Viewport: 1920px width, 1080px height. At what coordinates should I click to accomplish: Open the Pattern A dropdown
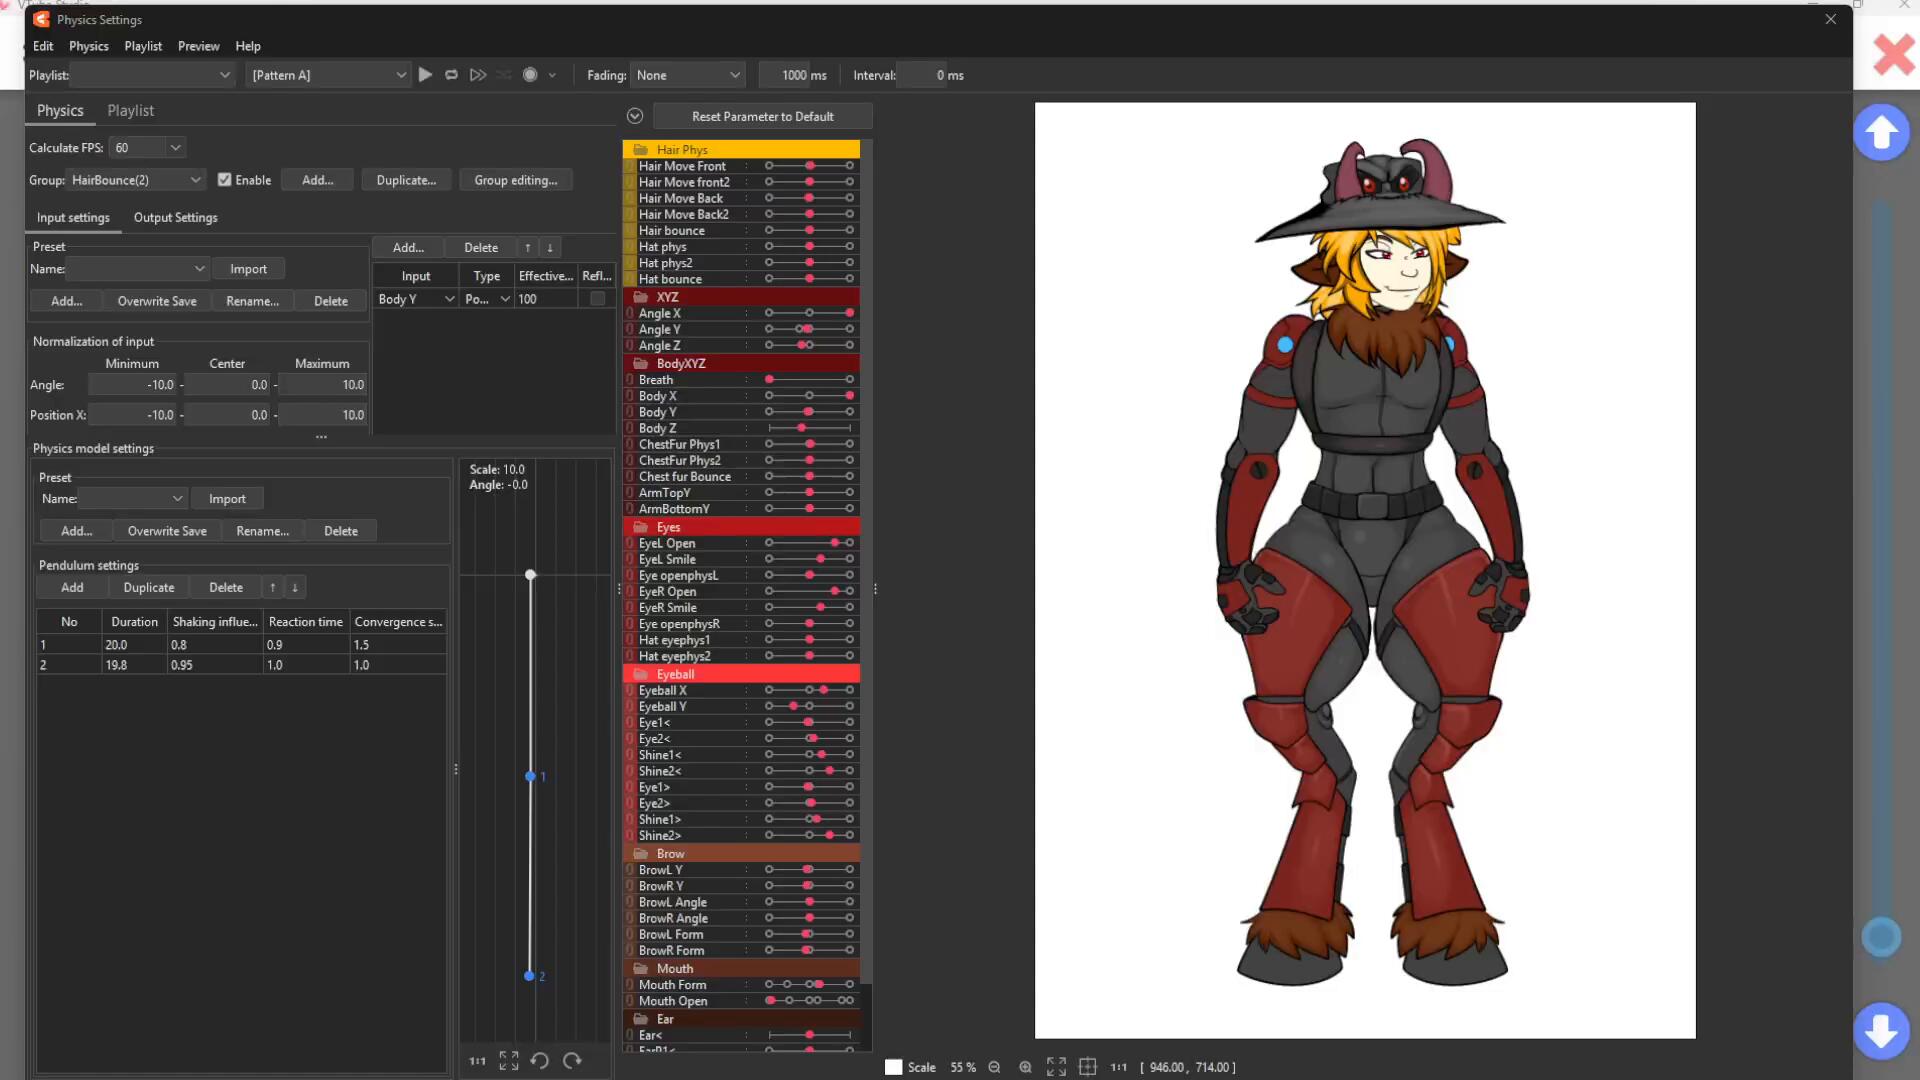click(328, 75)
